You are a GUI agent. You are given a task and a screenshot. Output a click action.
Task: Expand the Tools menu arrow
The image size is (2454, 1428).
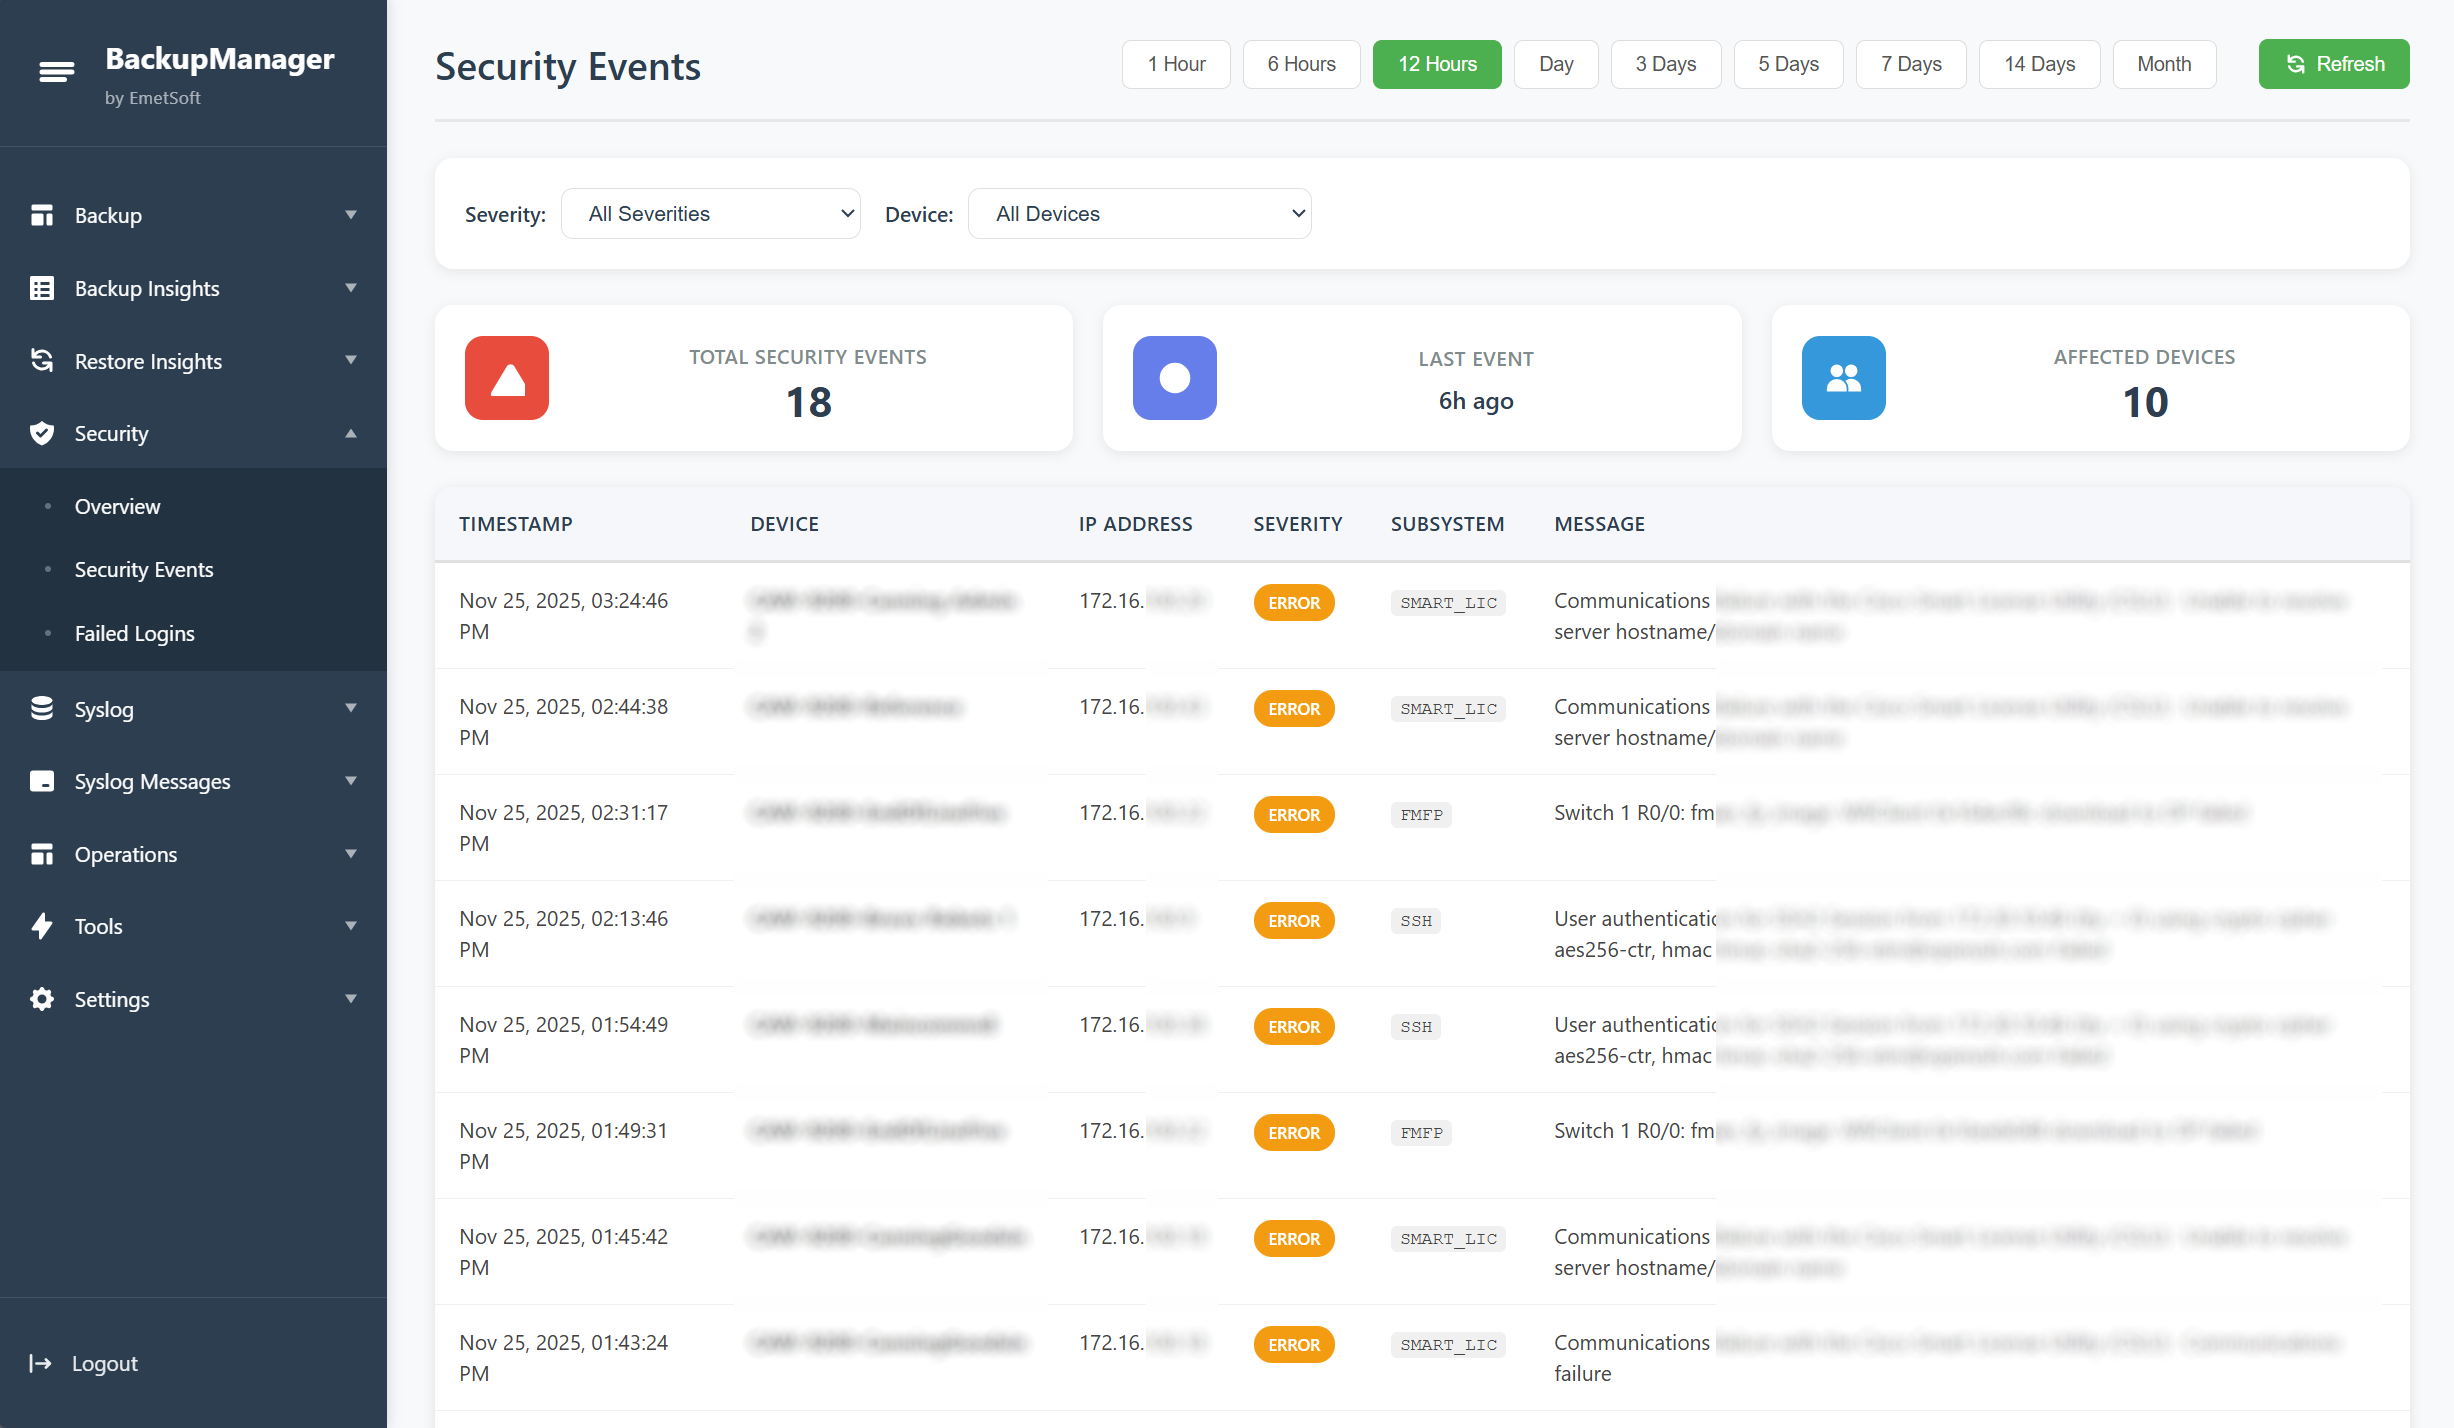(351, 926)
